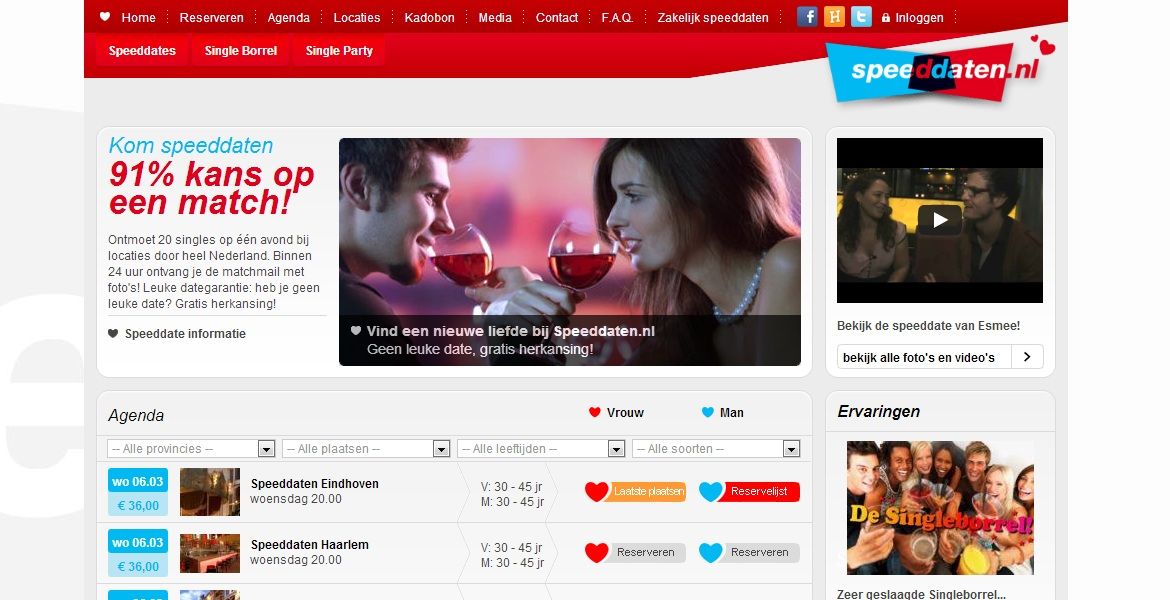Click the 'De Singleborrel!' party photo
The height and width of the screenshot is (600, 1170).
[940, 507]
